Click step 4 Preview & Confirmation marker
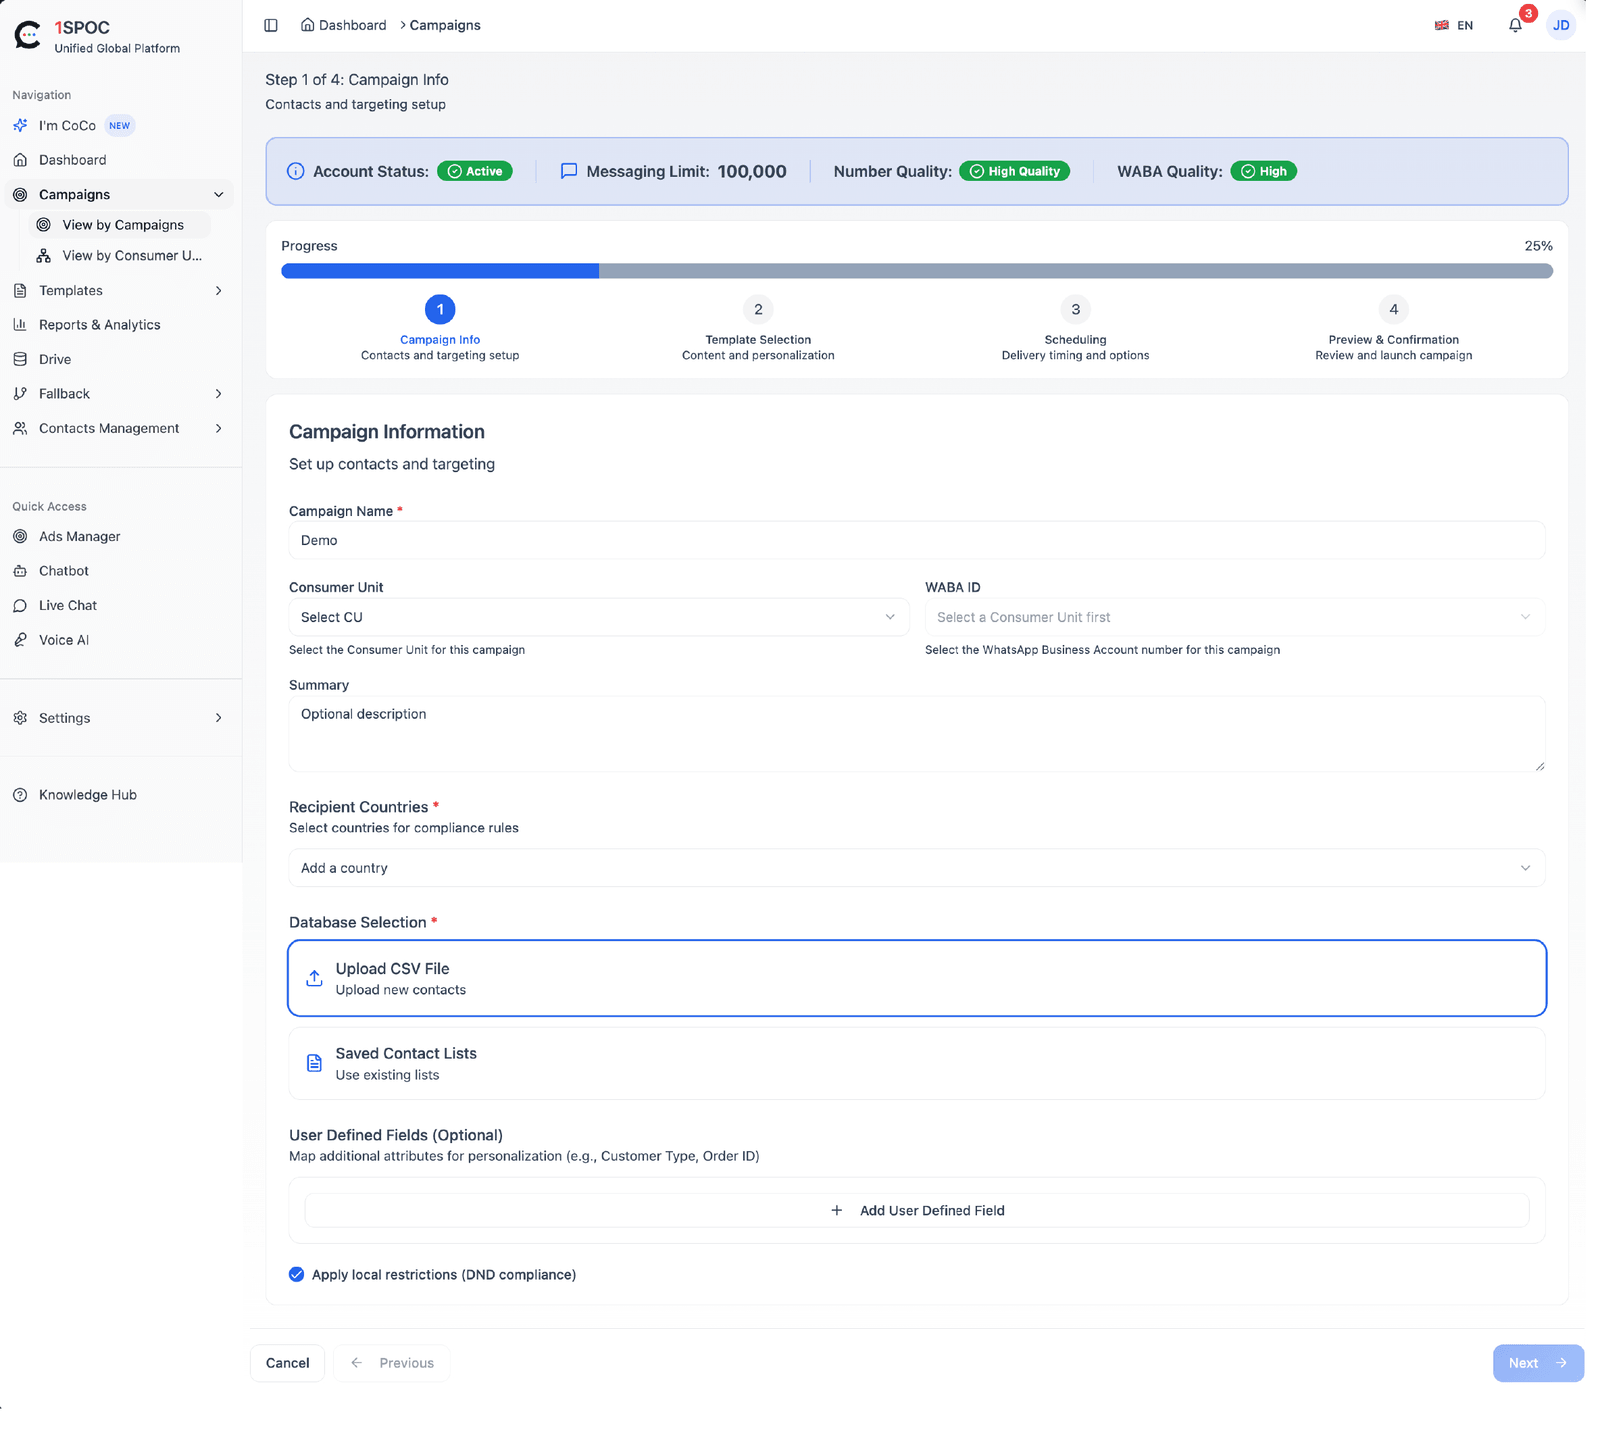 pyautogui.click(x=1394, y=309)
